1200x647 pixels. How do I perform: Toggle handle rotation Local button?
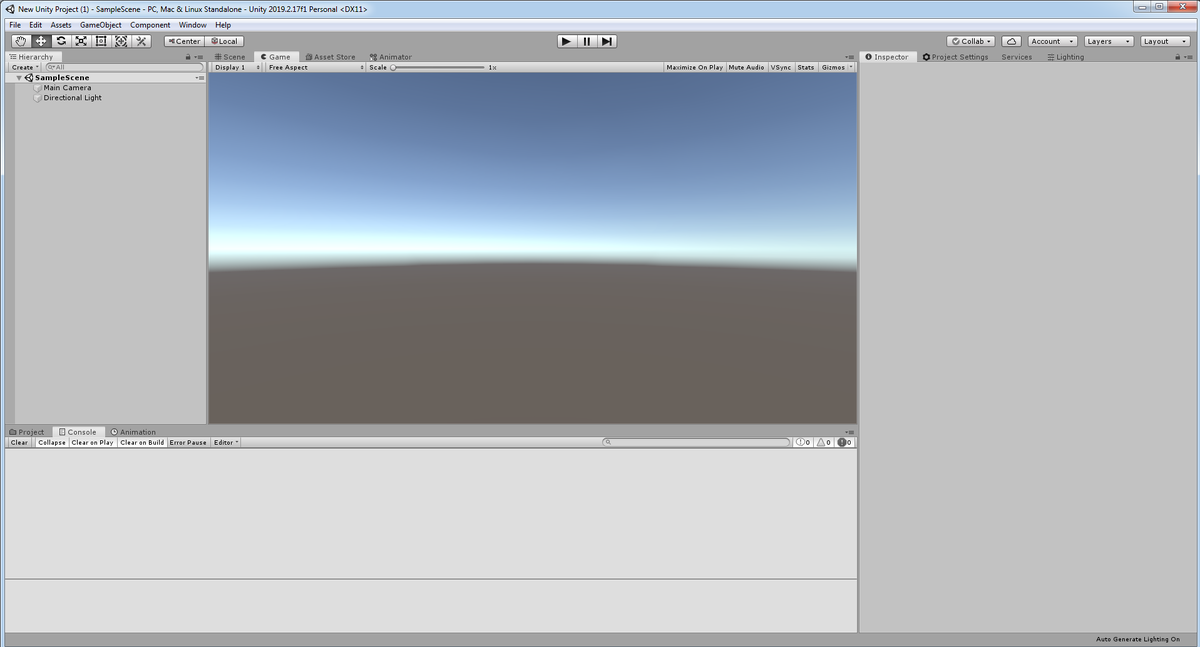coord(224,41)
